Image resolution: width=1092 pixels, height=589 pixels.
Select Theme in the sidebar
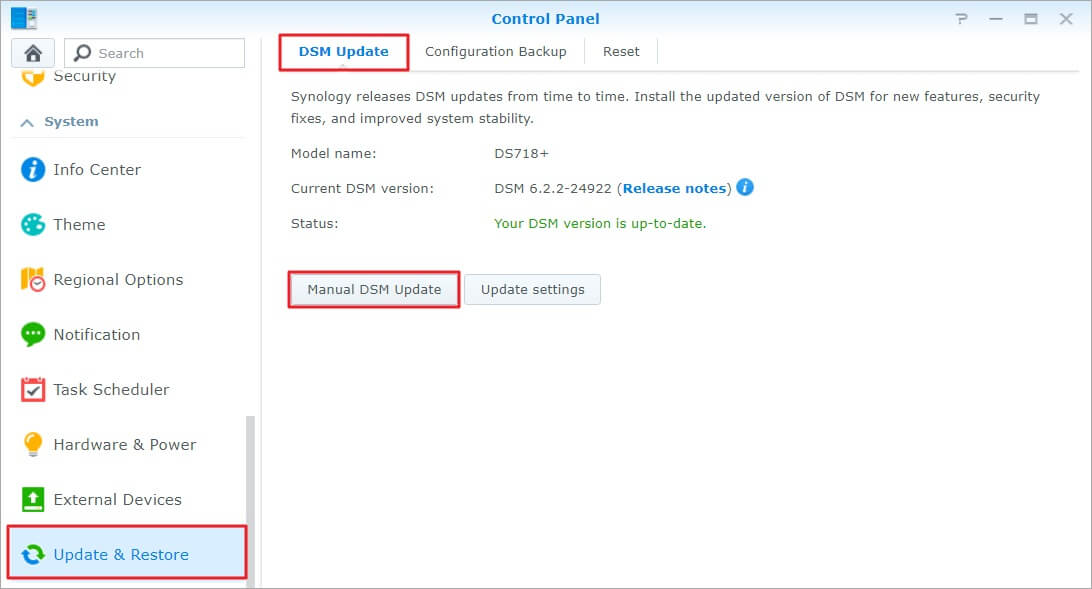click(127, 224)
